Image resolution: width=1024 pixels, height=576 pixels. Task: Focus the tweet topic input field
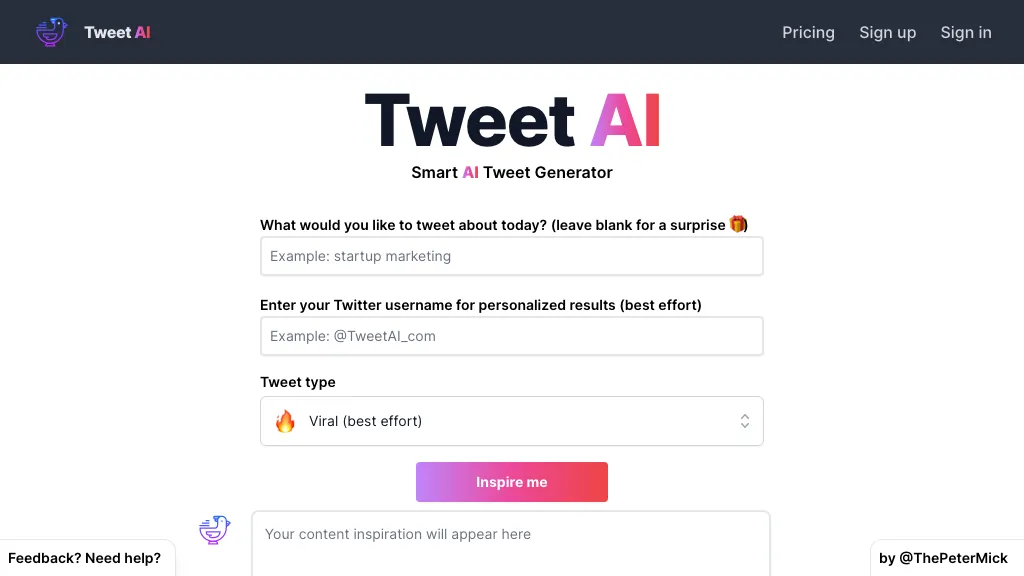coord(511,256)
